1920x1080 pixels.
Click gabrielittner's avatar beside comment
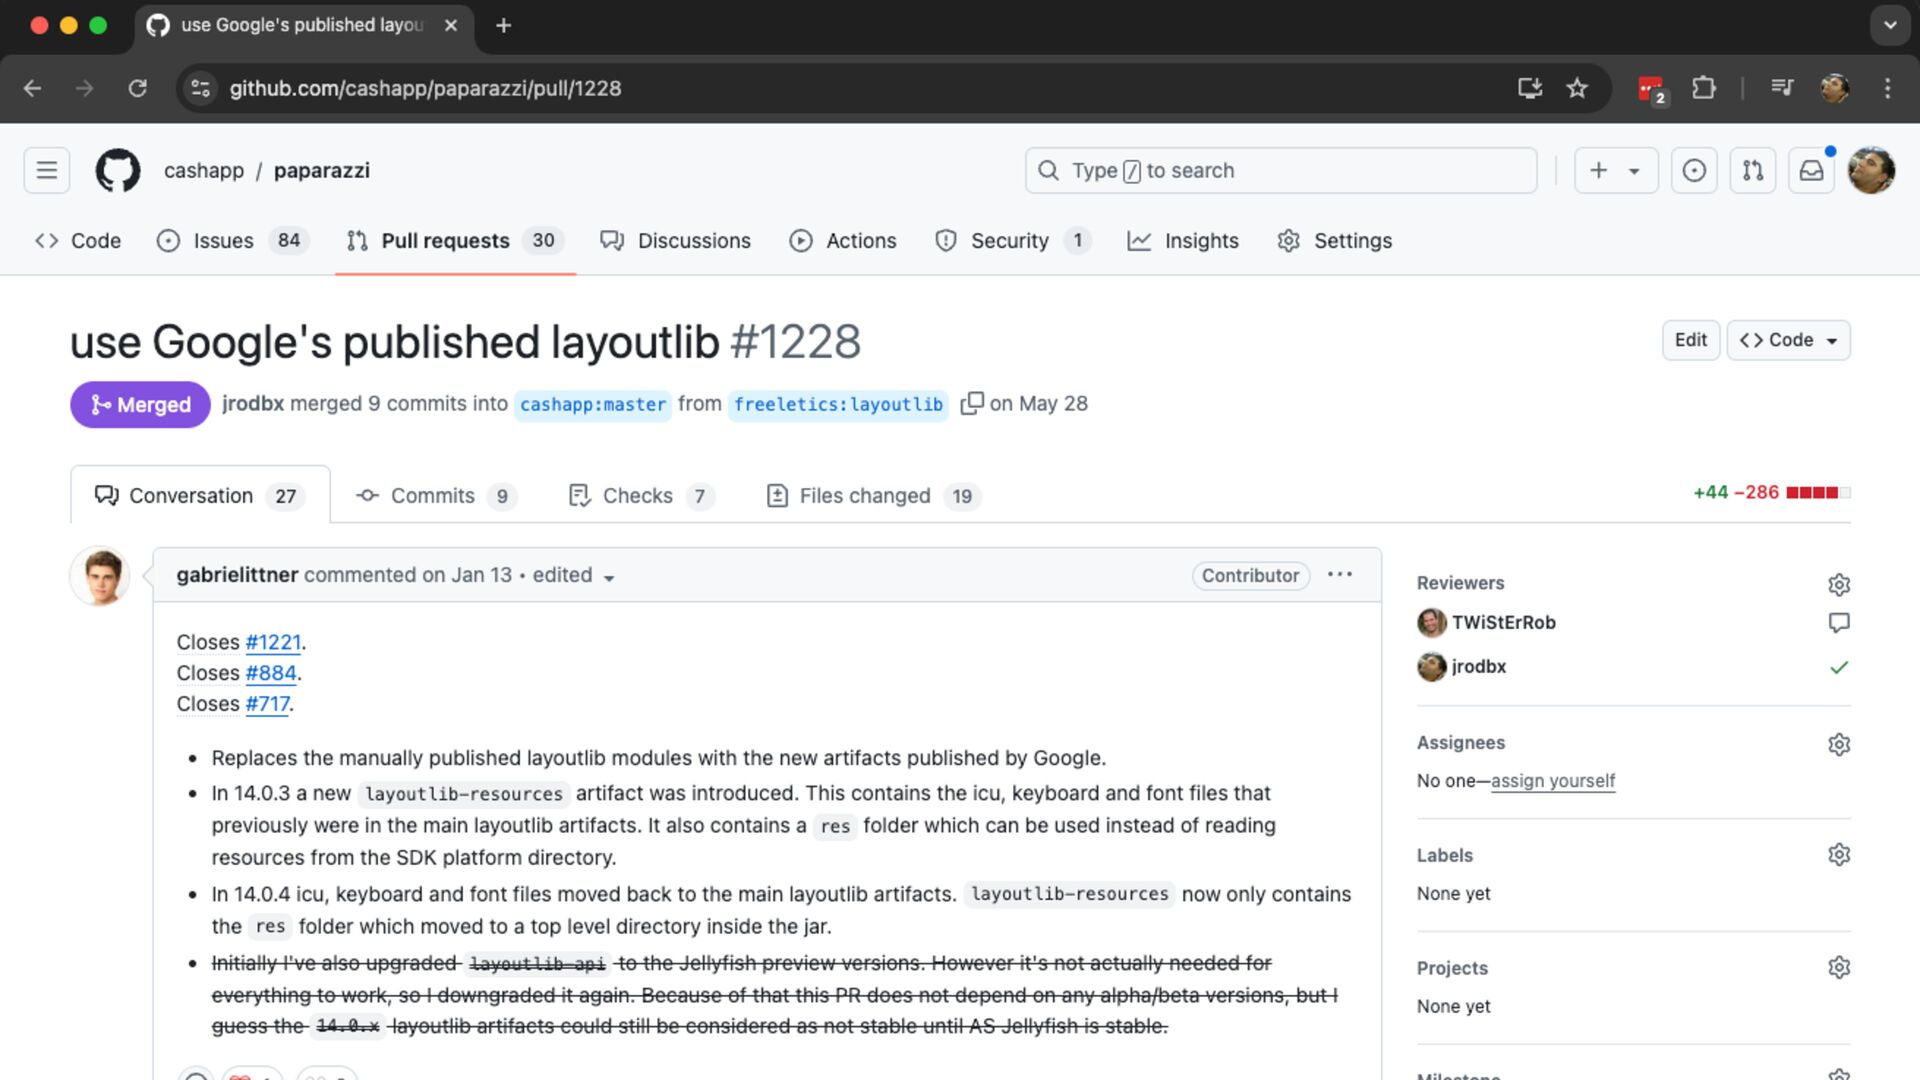pos(100,576)
